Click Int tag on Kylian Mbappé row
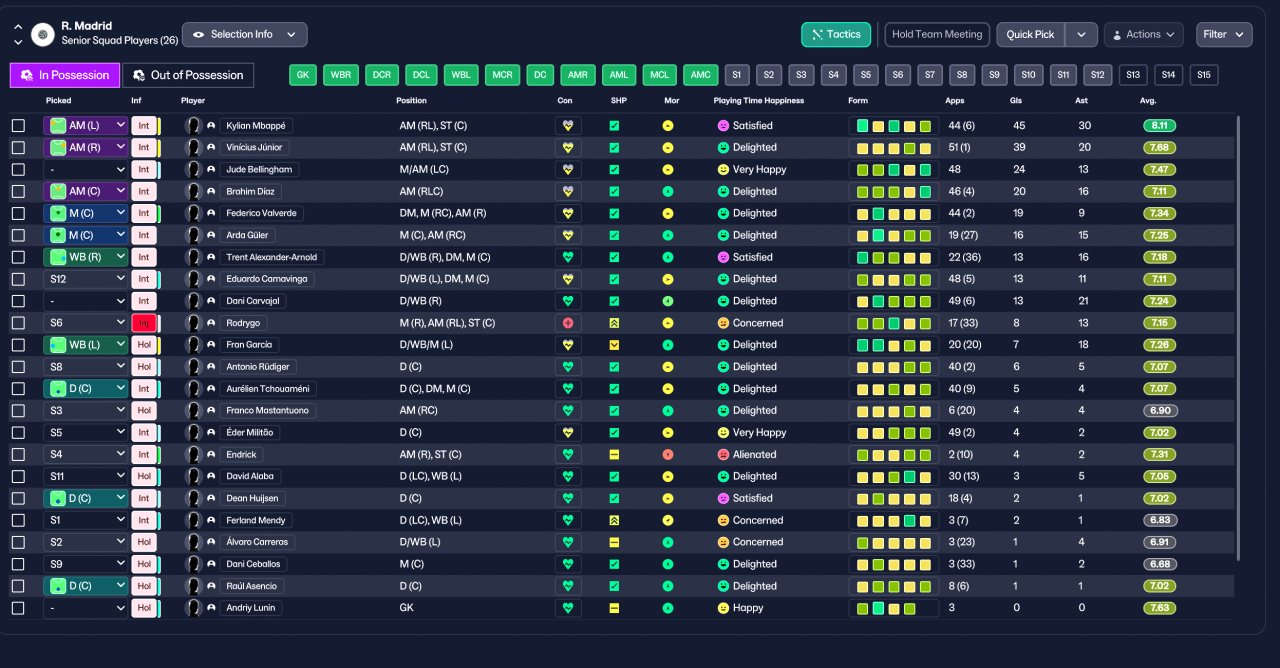Screen dimensions: 1280x668 pyautogui.click(x=144, y=126)
